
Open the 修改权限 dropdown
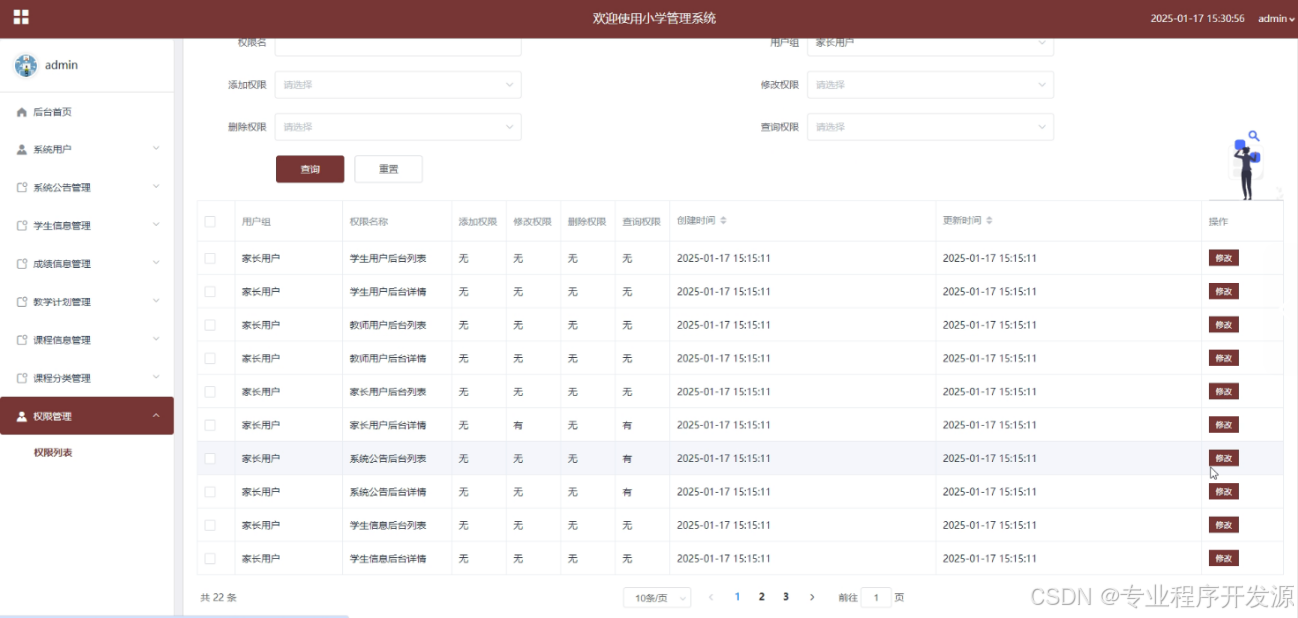930,85
